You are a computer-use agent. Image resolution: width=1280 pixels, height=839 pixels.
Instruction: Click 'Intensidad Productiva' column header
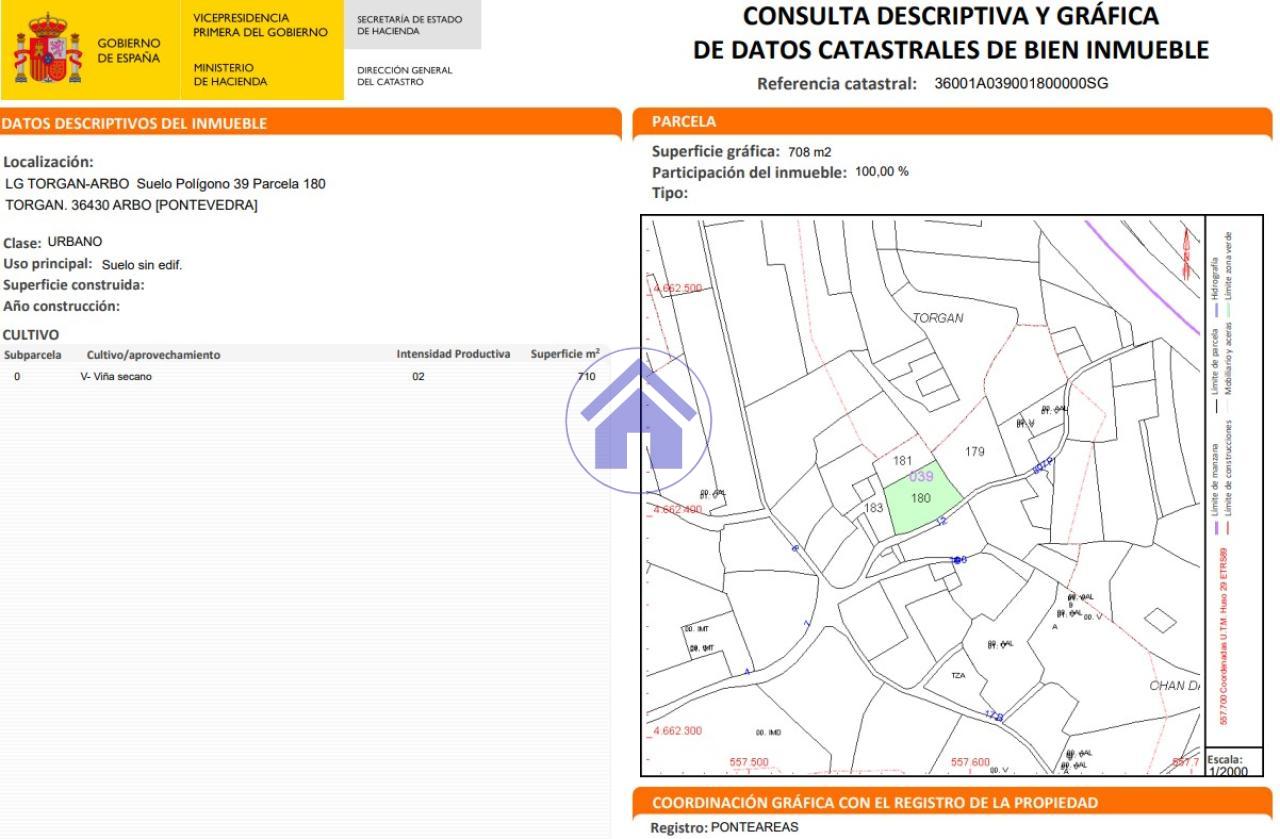pos(453,354)
